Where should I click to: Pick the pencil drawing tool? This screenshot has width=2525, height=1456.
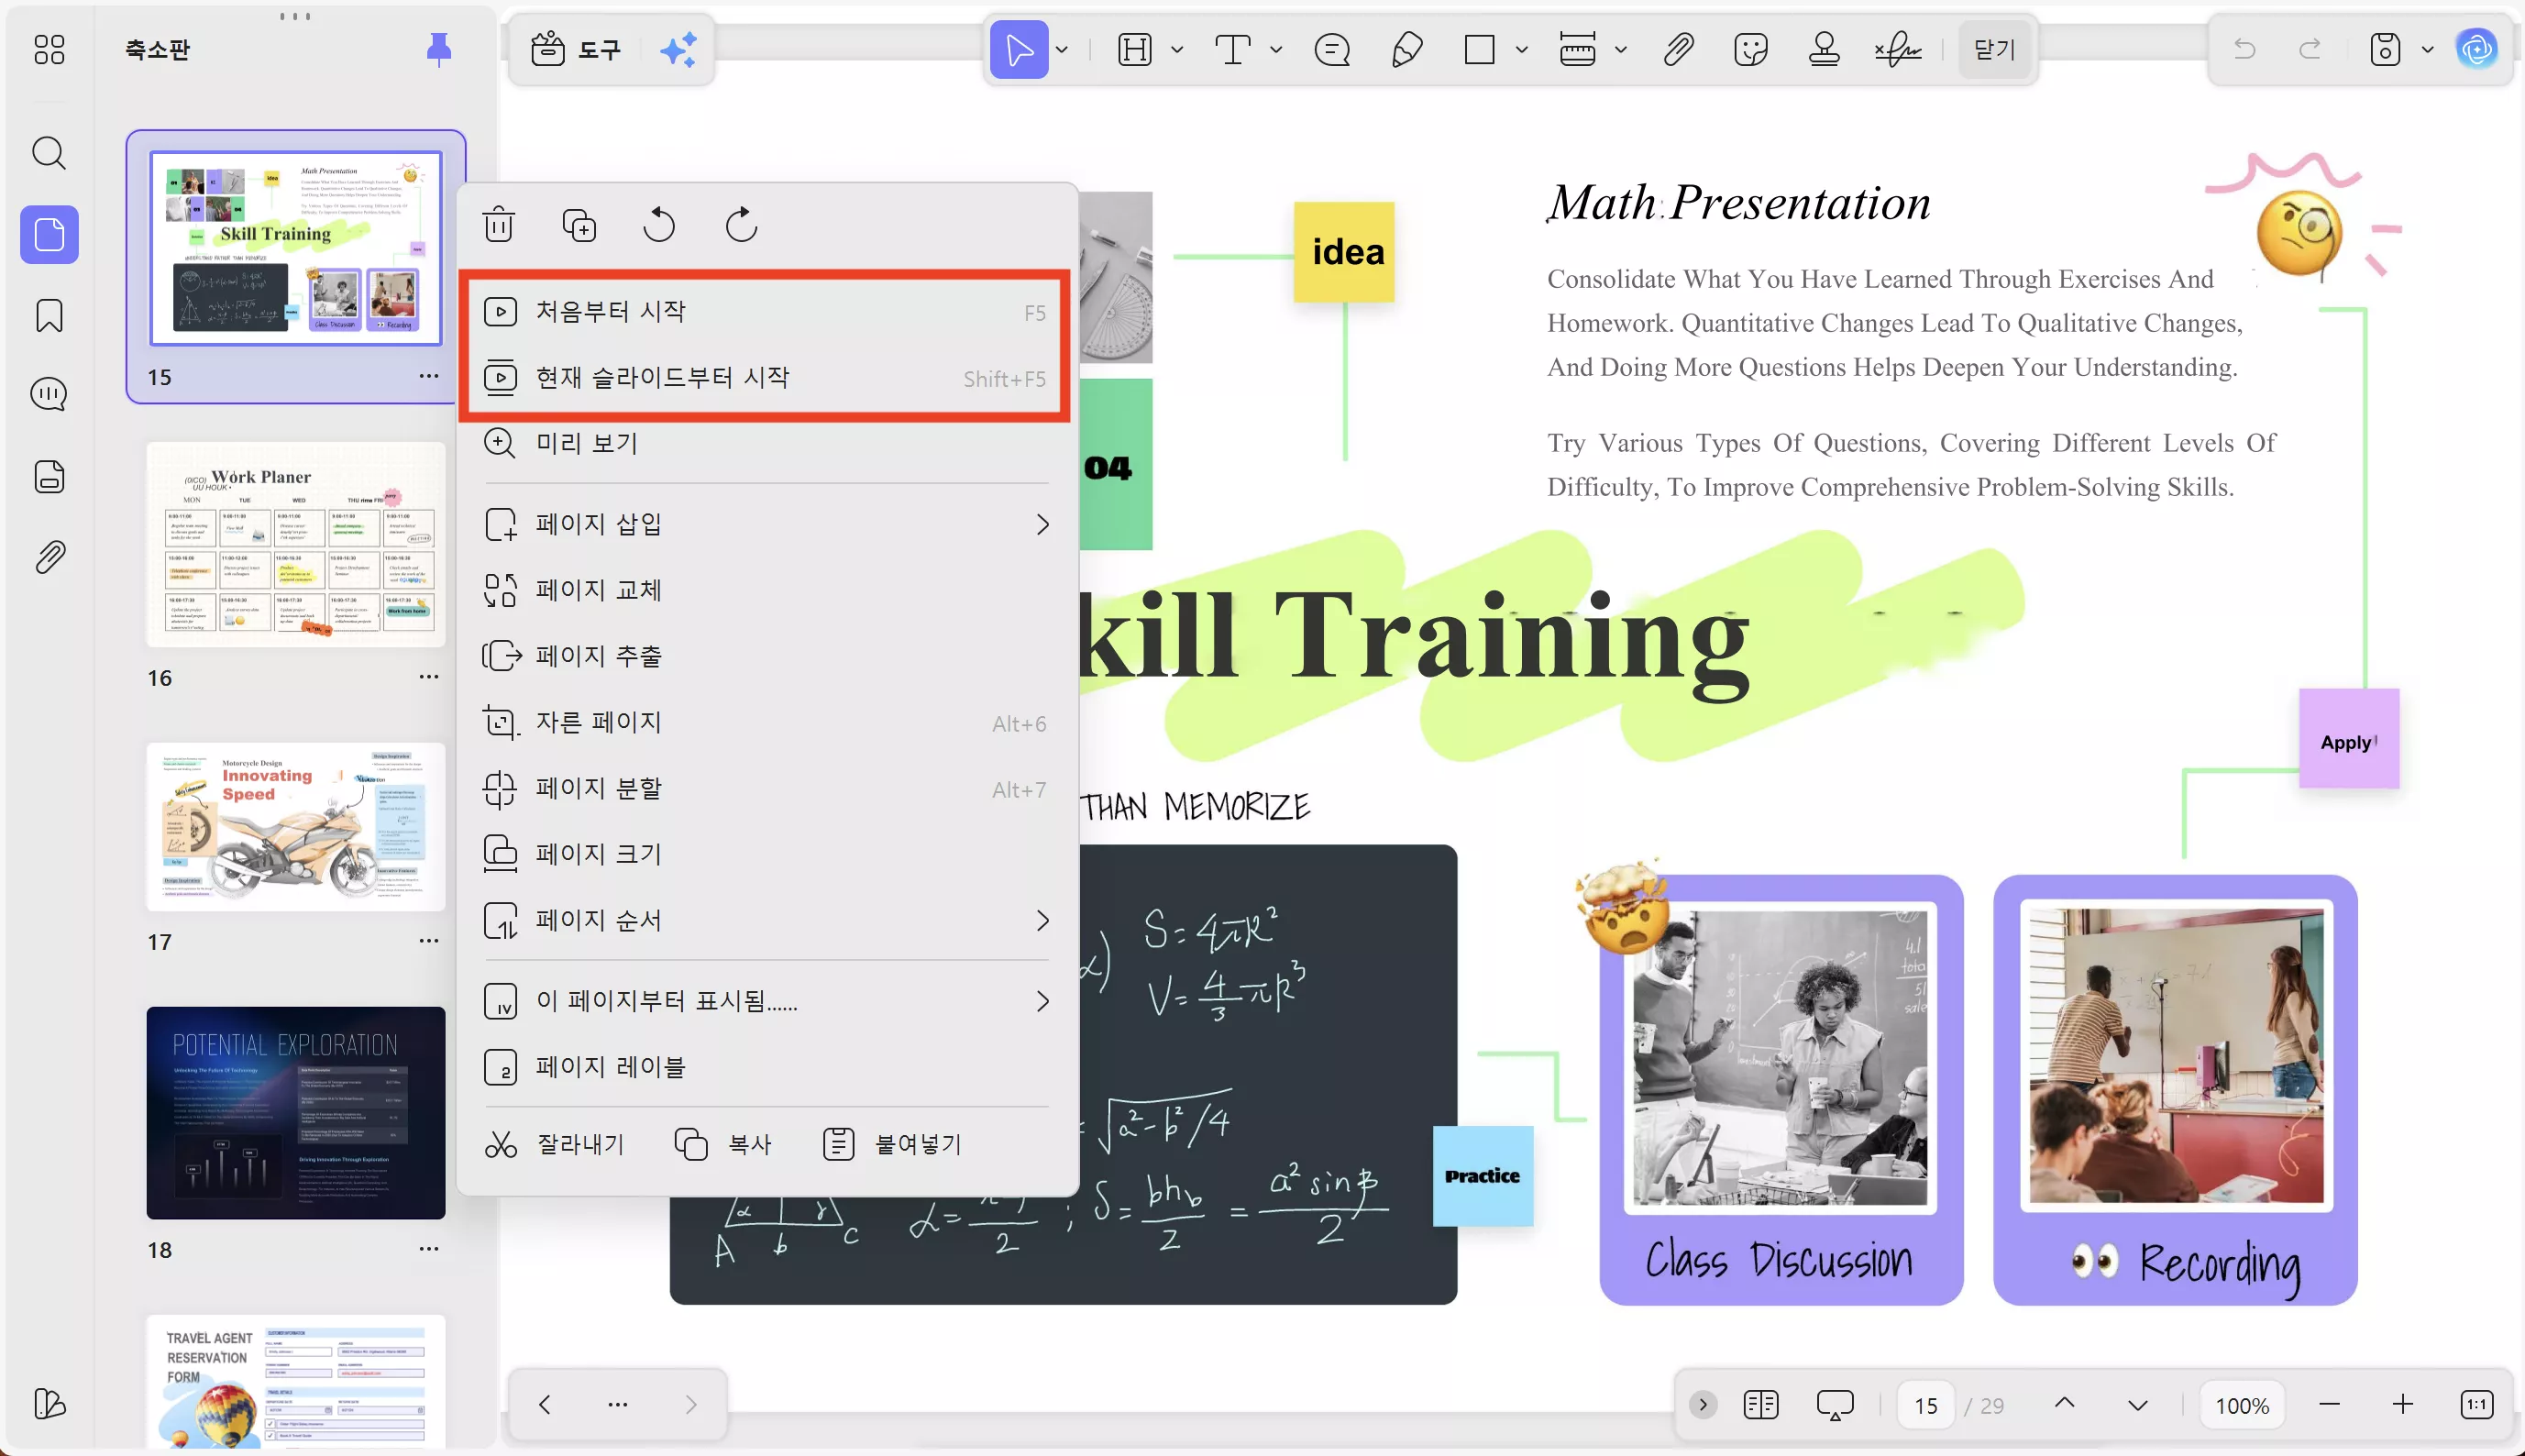[1405, 49]
